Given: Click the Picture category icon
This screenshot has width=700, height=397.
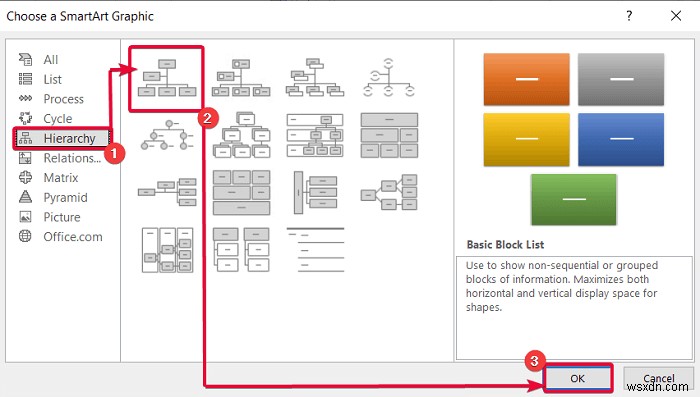Looking at the screenshot, I should coord(25,217).
